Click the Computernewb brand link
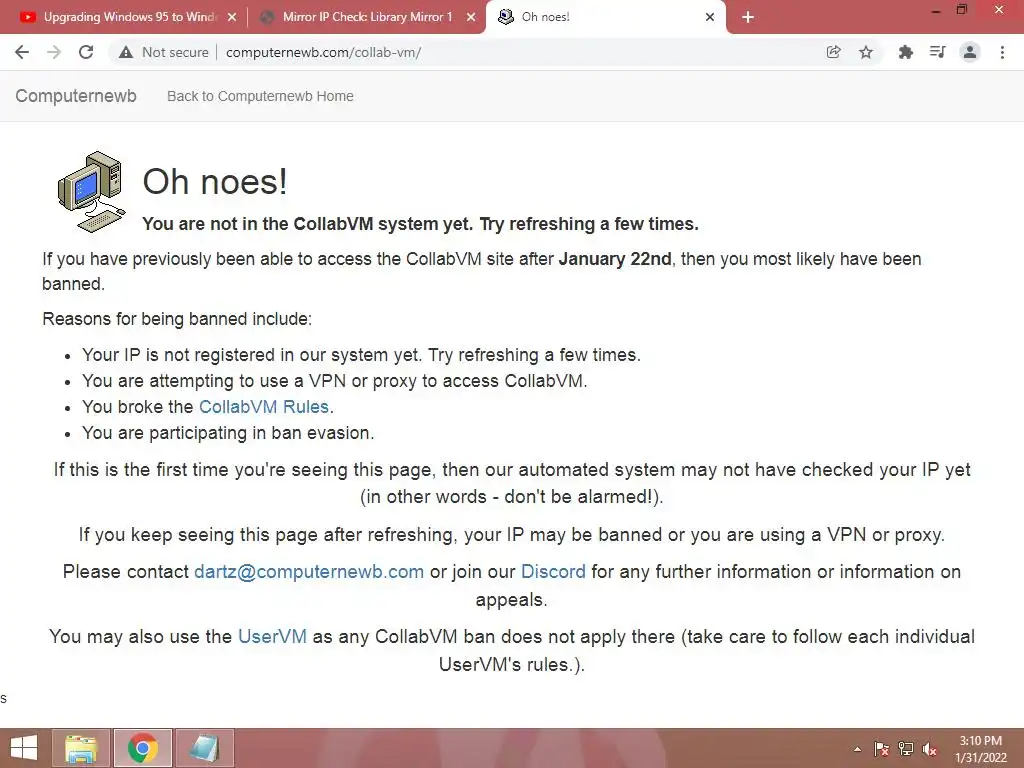The height and width of the screenshot is (768, 1024). (76, 96)
